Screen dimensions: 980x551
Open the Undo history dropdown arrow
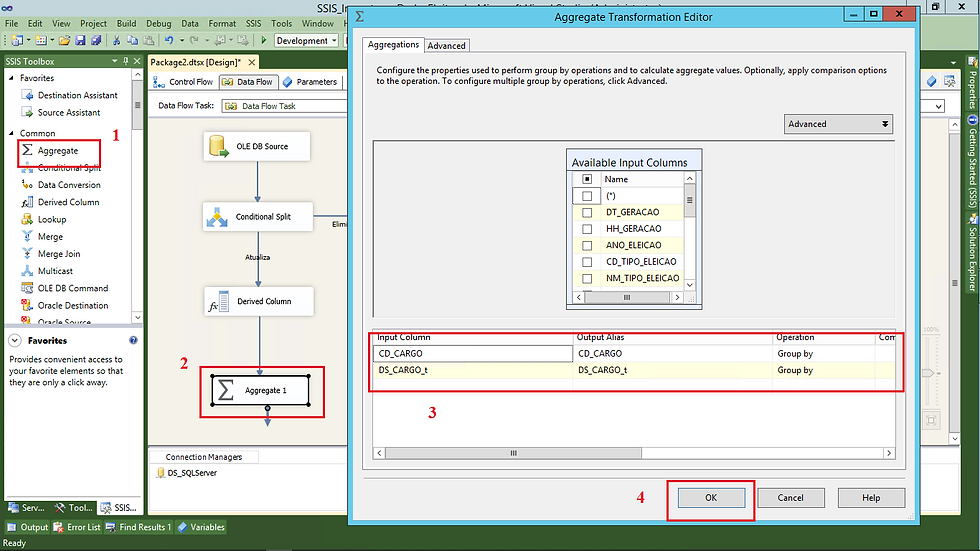(182, 41)
